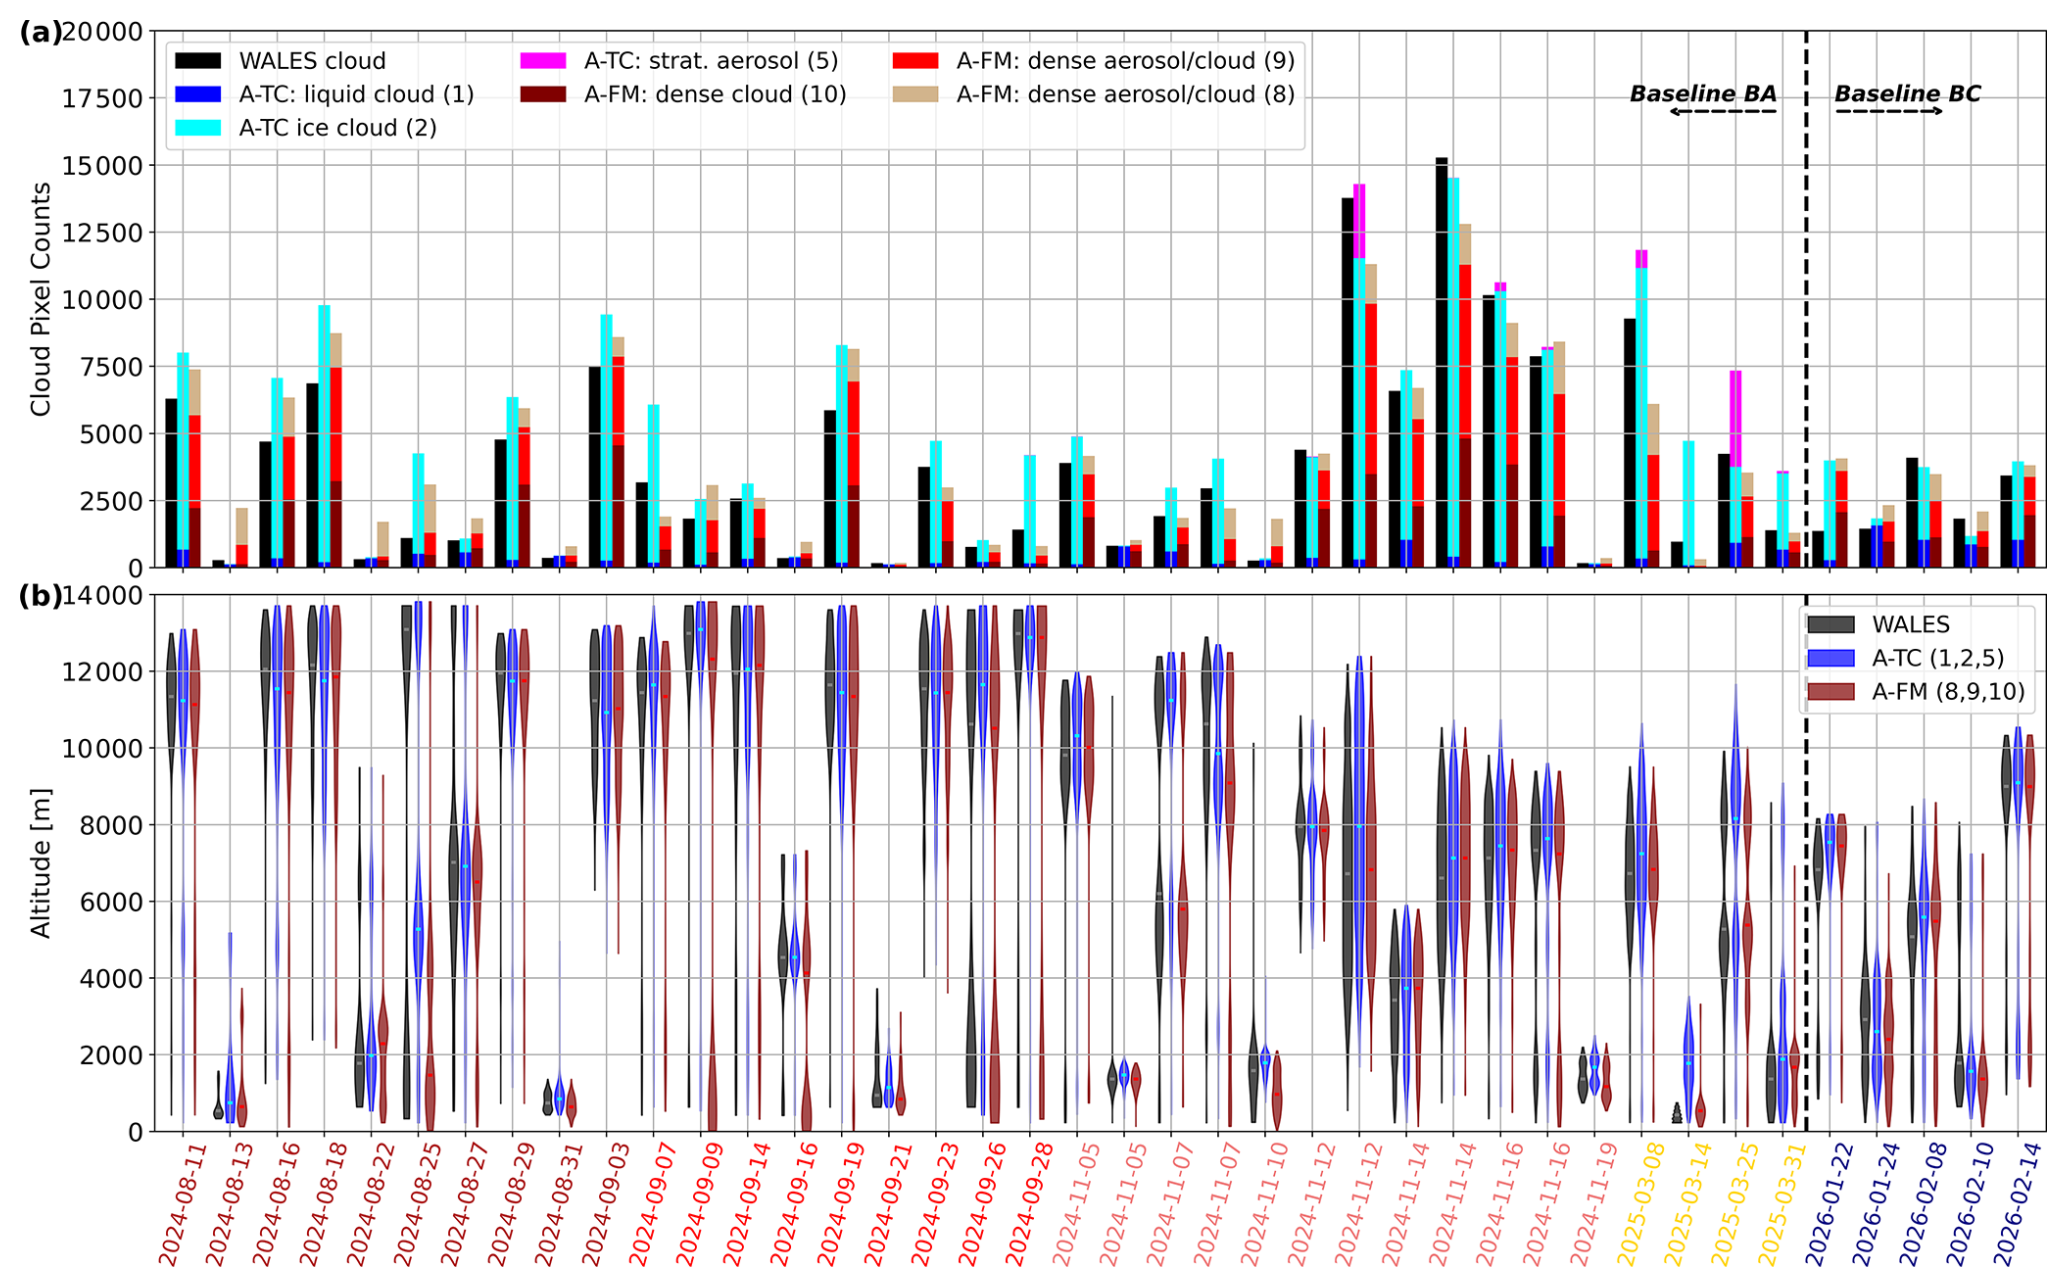Viewport: 2067px width, 1287px height.
Task: Click the Altitude [m] y-axis title
Action: click(x=40, y=863)
